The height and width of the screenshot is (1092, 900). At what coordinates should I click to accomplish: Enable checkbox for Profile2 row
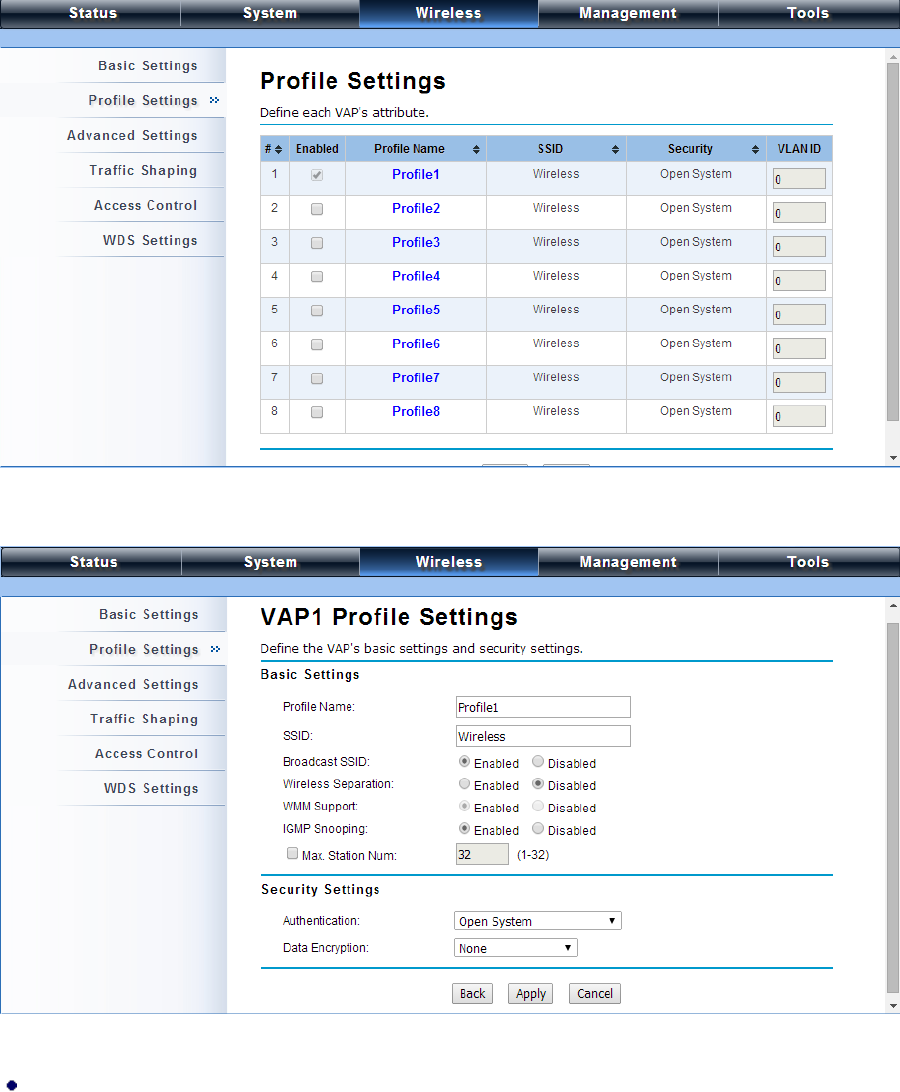(317, 209)
